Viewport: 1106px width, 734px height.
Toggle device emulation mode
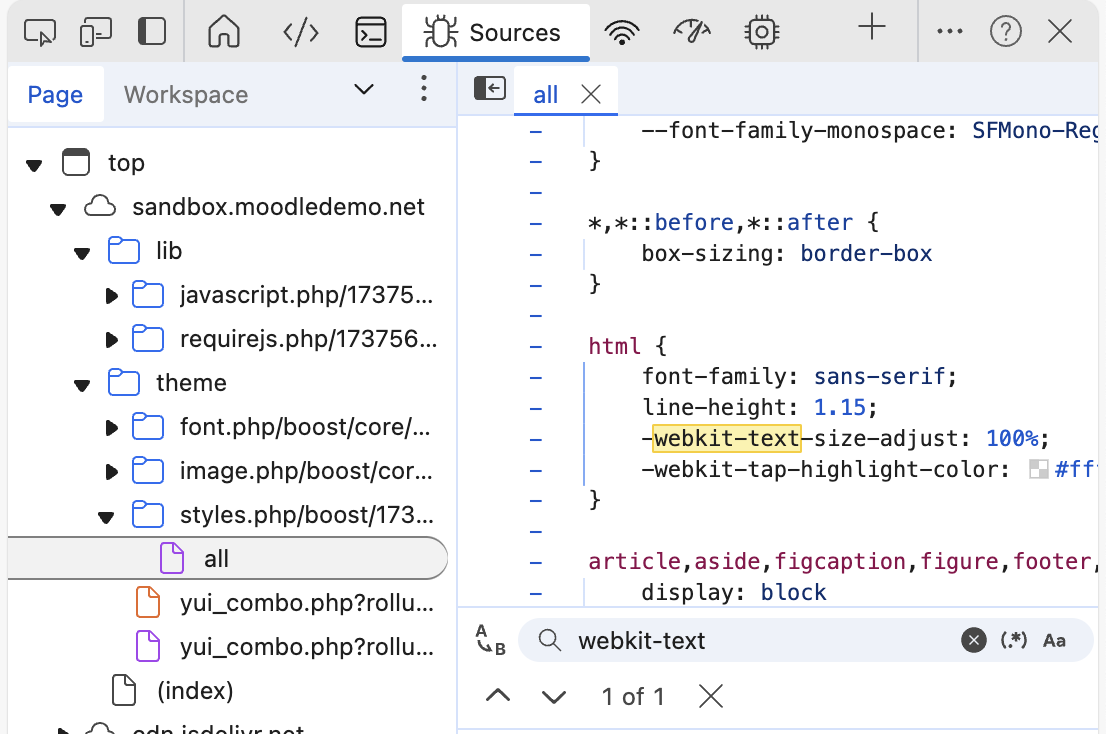[x=95, y=32]
